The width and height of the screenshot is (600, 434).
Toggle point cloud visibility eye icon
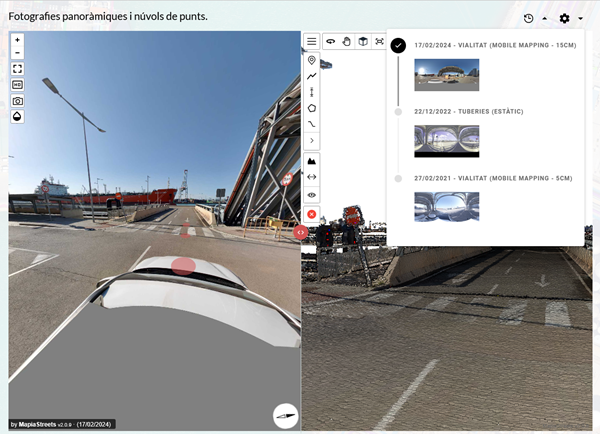click(x=312, y=195)
